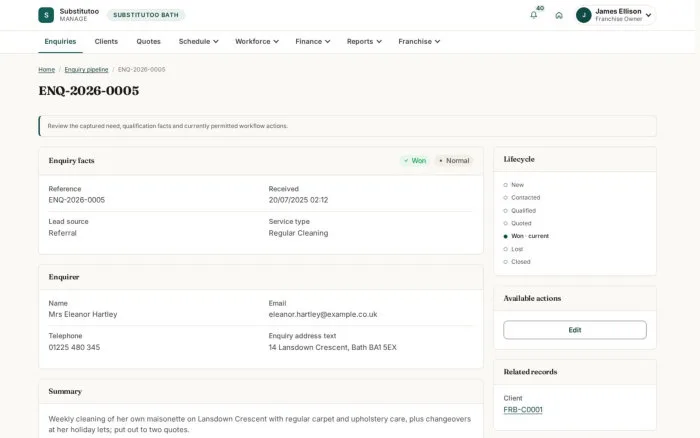
Task: Click the address 14 Lansdown Crescent text
Action: click(333, 347)
